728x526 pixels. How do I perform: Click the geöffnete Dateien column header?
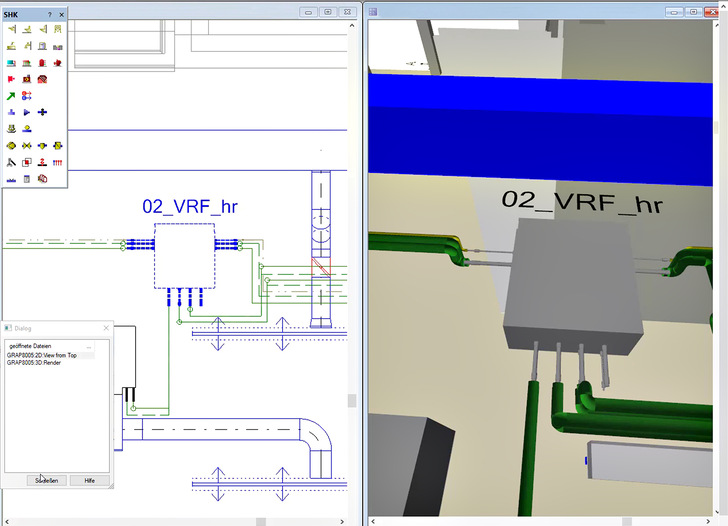tap(28, 346)
